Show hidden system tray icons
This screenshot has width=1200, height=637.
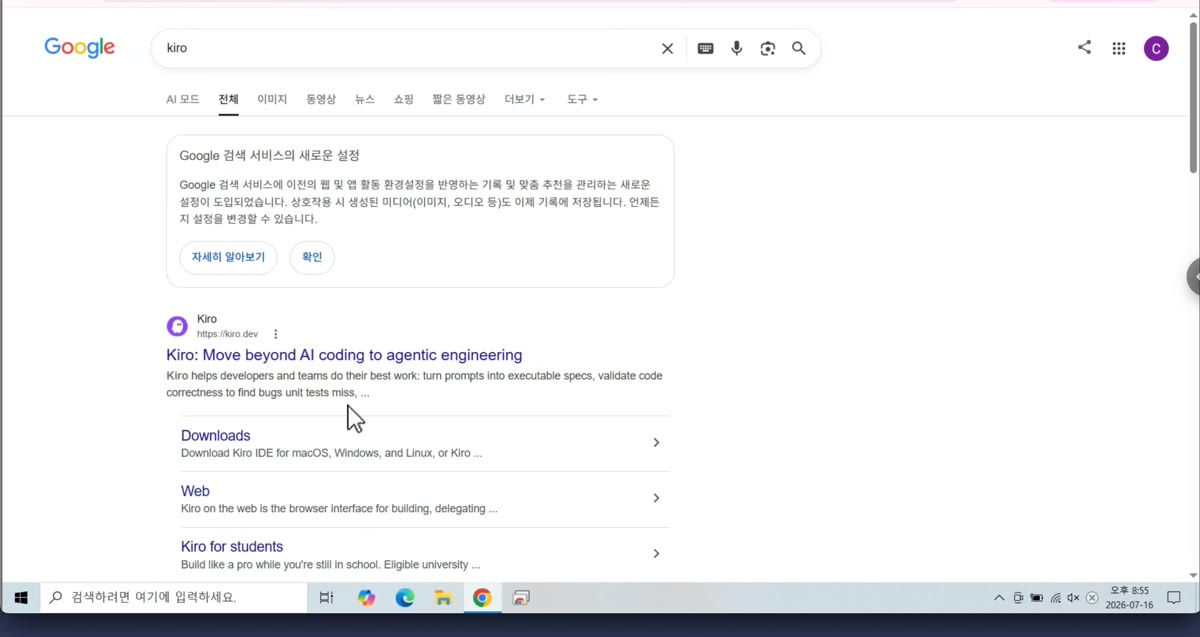(998, 598)
